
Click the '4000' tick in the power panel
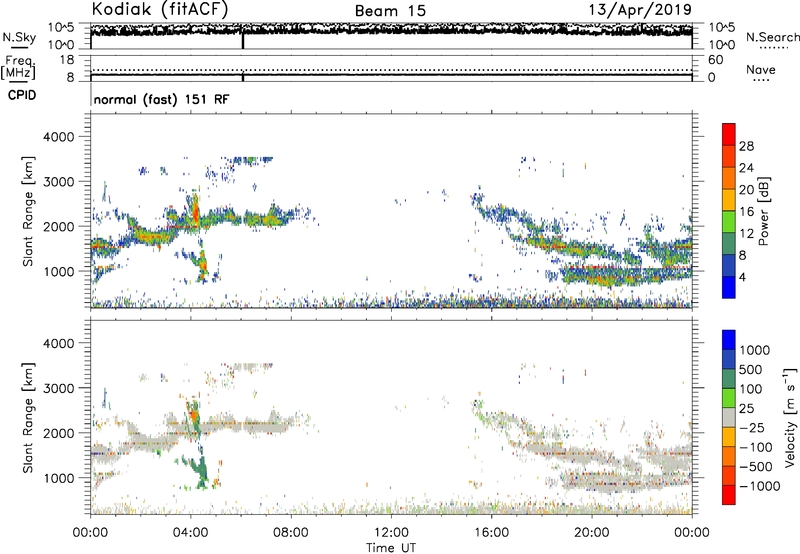coord(59,137)
